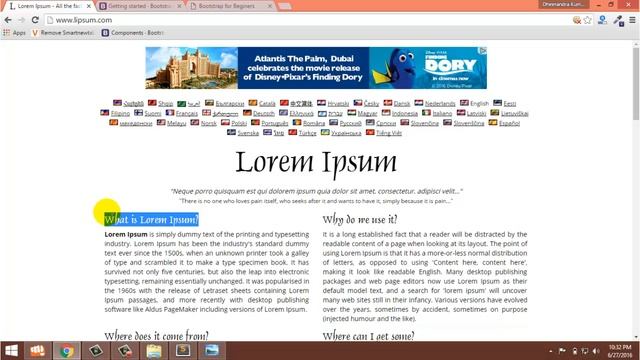640x360 pixels.
Task: Click the www.lipsum.com address bar
Action: click(306, 20)
